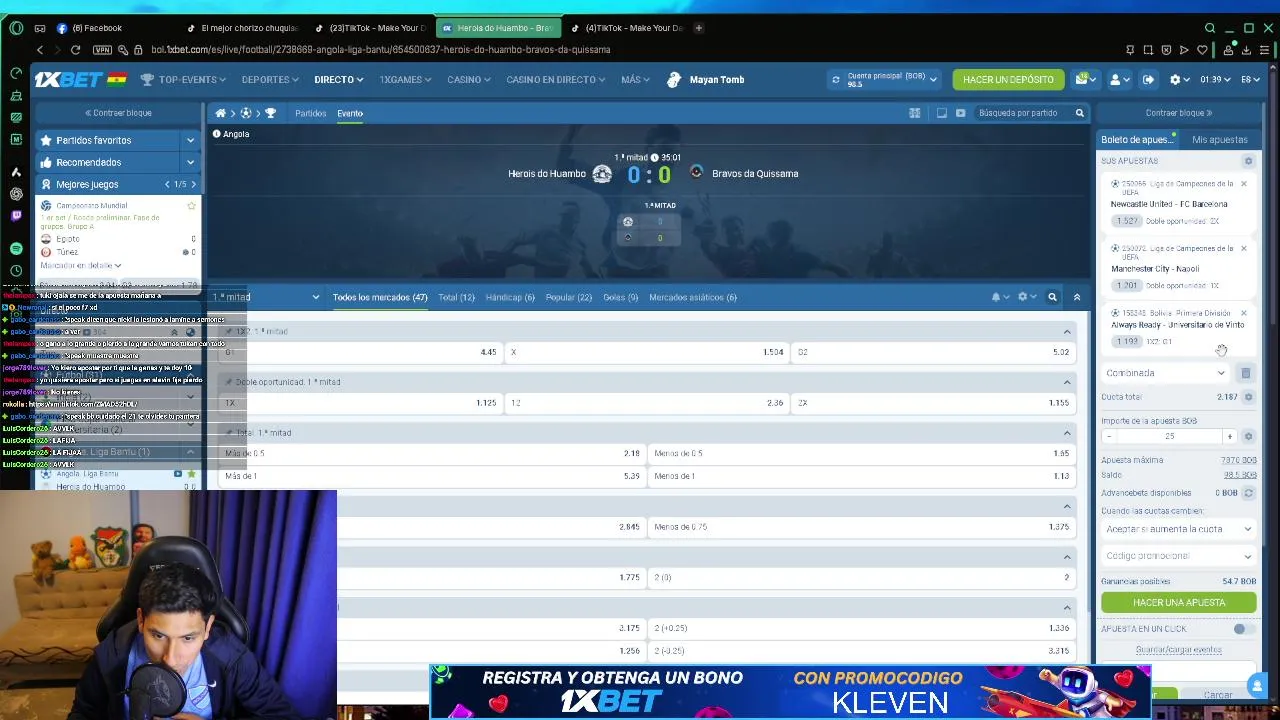1280x720 pixels.
Task: Open the site settings gear
Action: pos(1180,79)
